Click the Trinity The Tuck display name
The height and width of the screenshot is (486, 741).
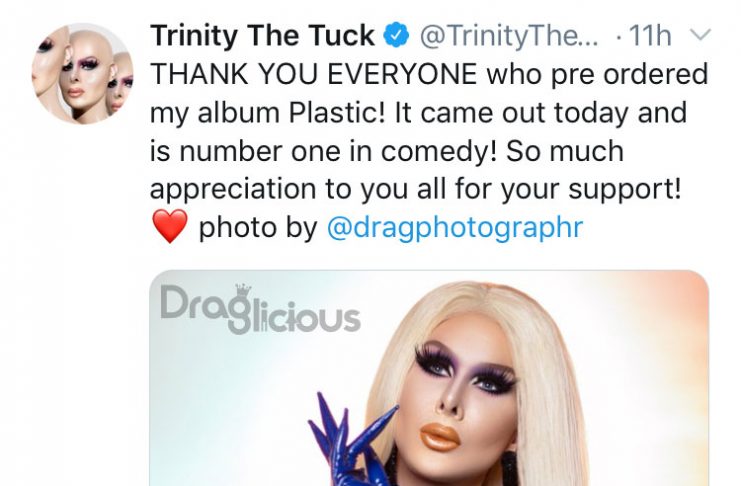263,36
